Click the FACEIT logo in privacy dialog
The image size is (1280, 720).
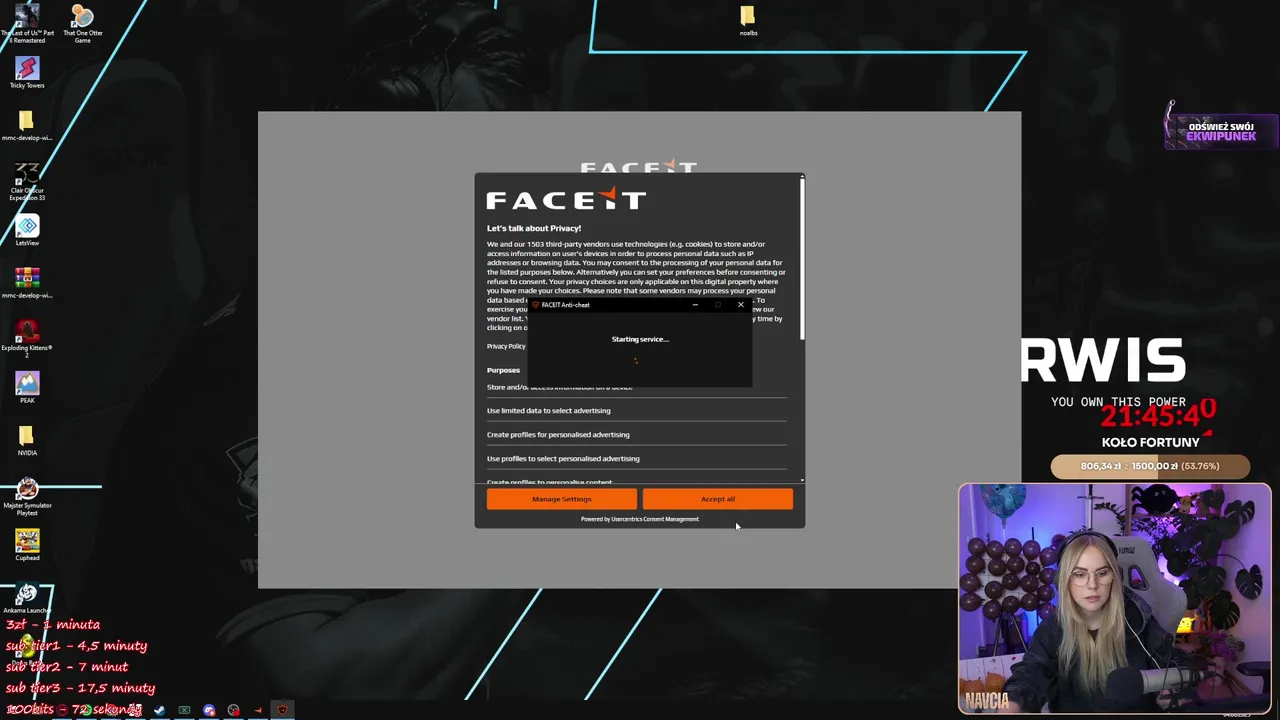(x=566, y=199)
